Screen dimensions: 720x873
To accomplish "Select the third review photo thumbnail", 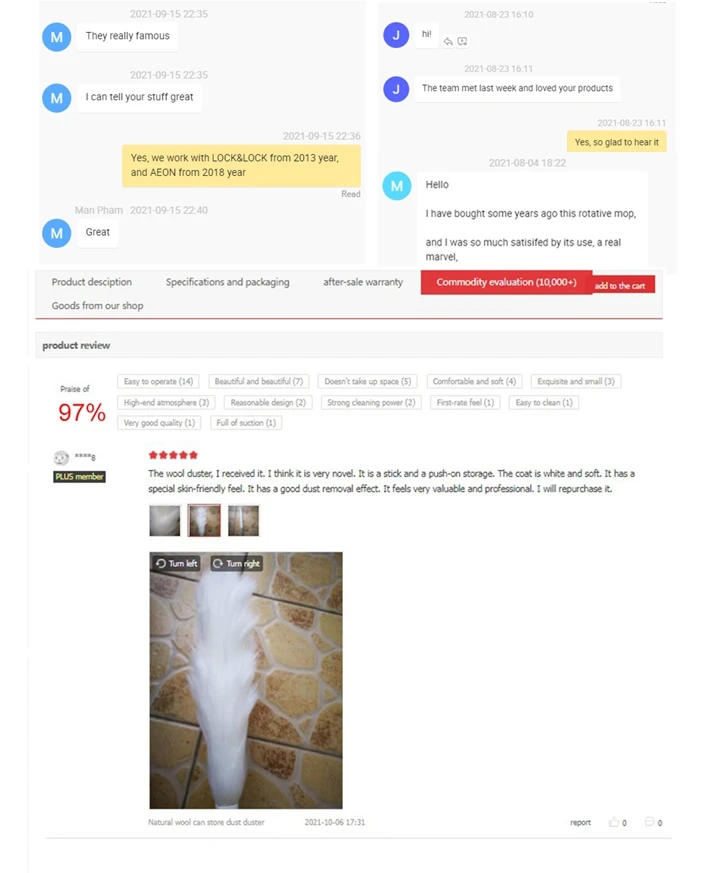I will (243, 521).
